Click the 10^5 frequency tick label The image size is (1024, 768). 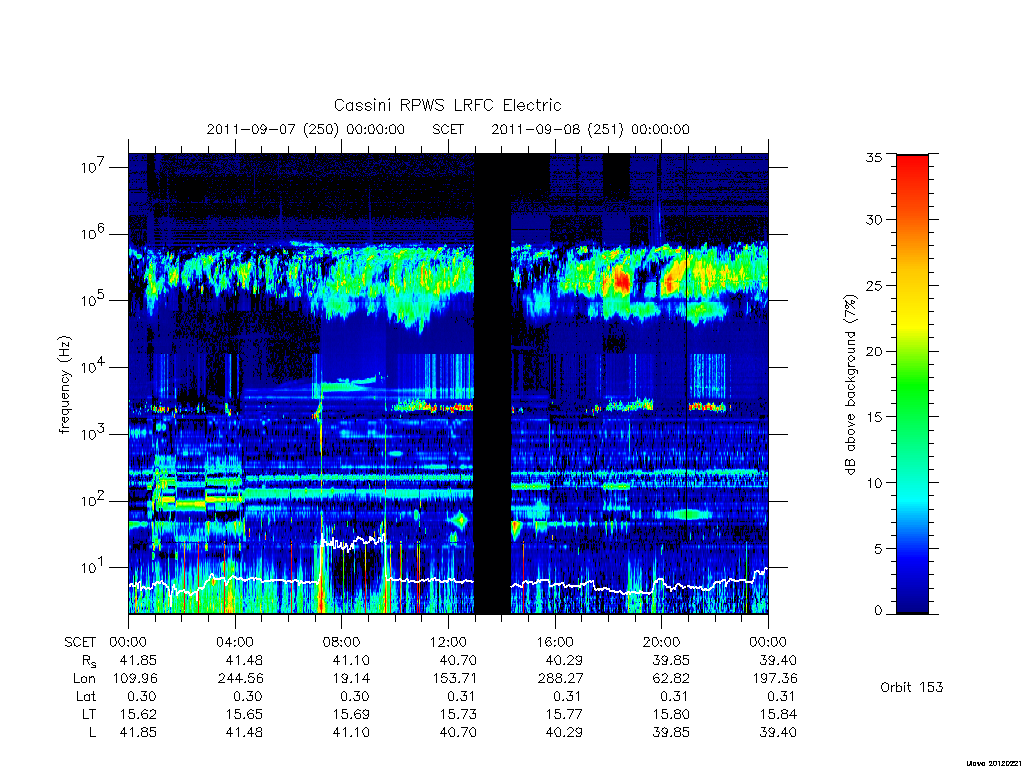point(93,300)
